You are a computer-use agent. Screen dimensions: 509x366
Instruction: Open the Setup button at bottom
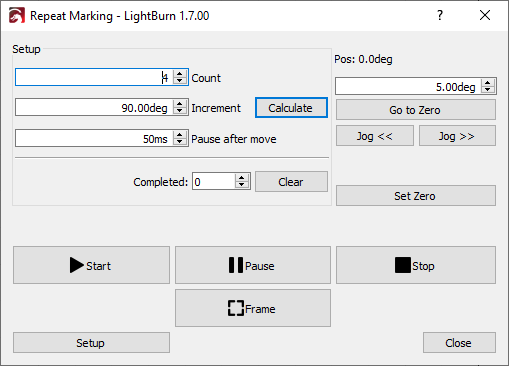coord(91,342)
